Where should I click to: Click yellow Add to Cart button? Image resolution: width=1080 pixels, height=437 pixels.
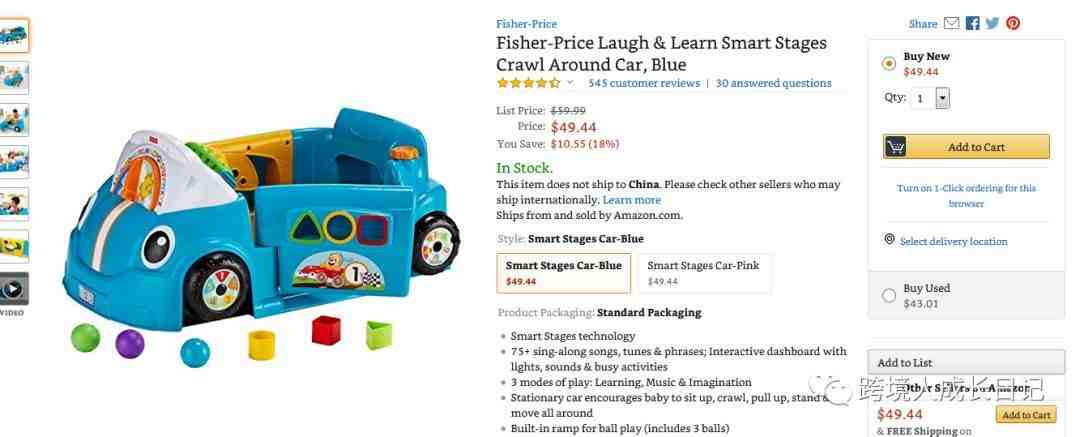coord(966,147)
